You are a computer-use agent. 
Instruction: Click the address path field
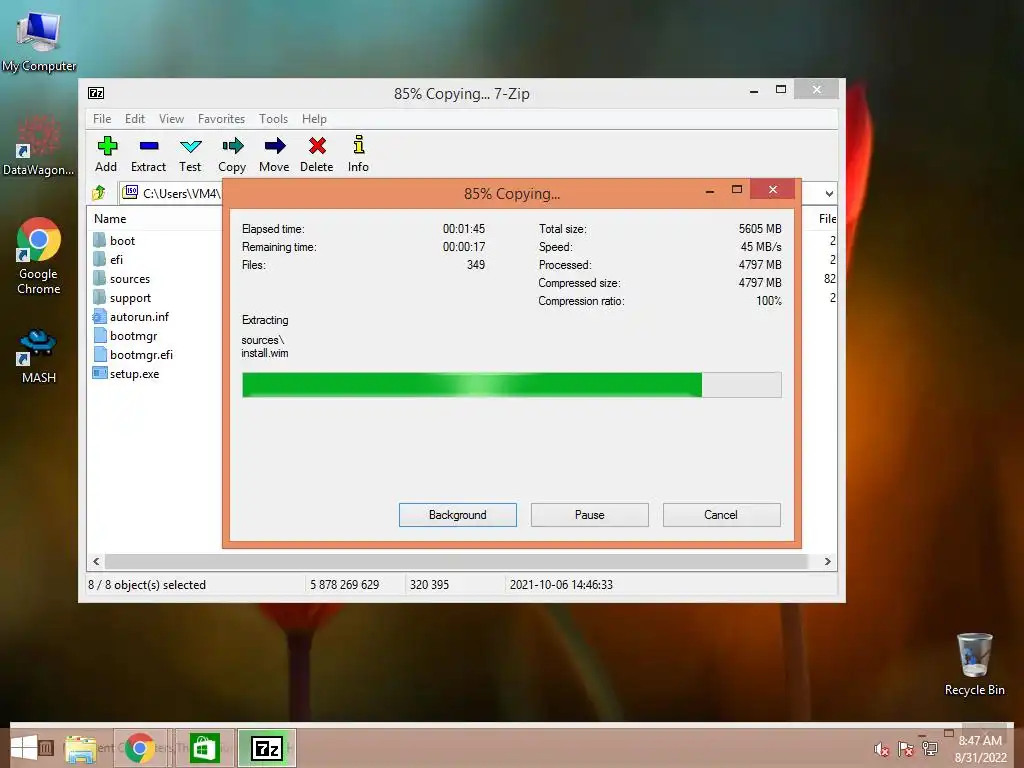coord(172,193)
